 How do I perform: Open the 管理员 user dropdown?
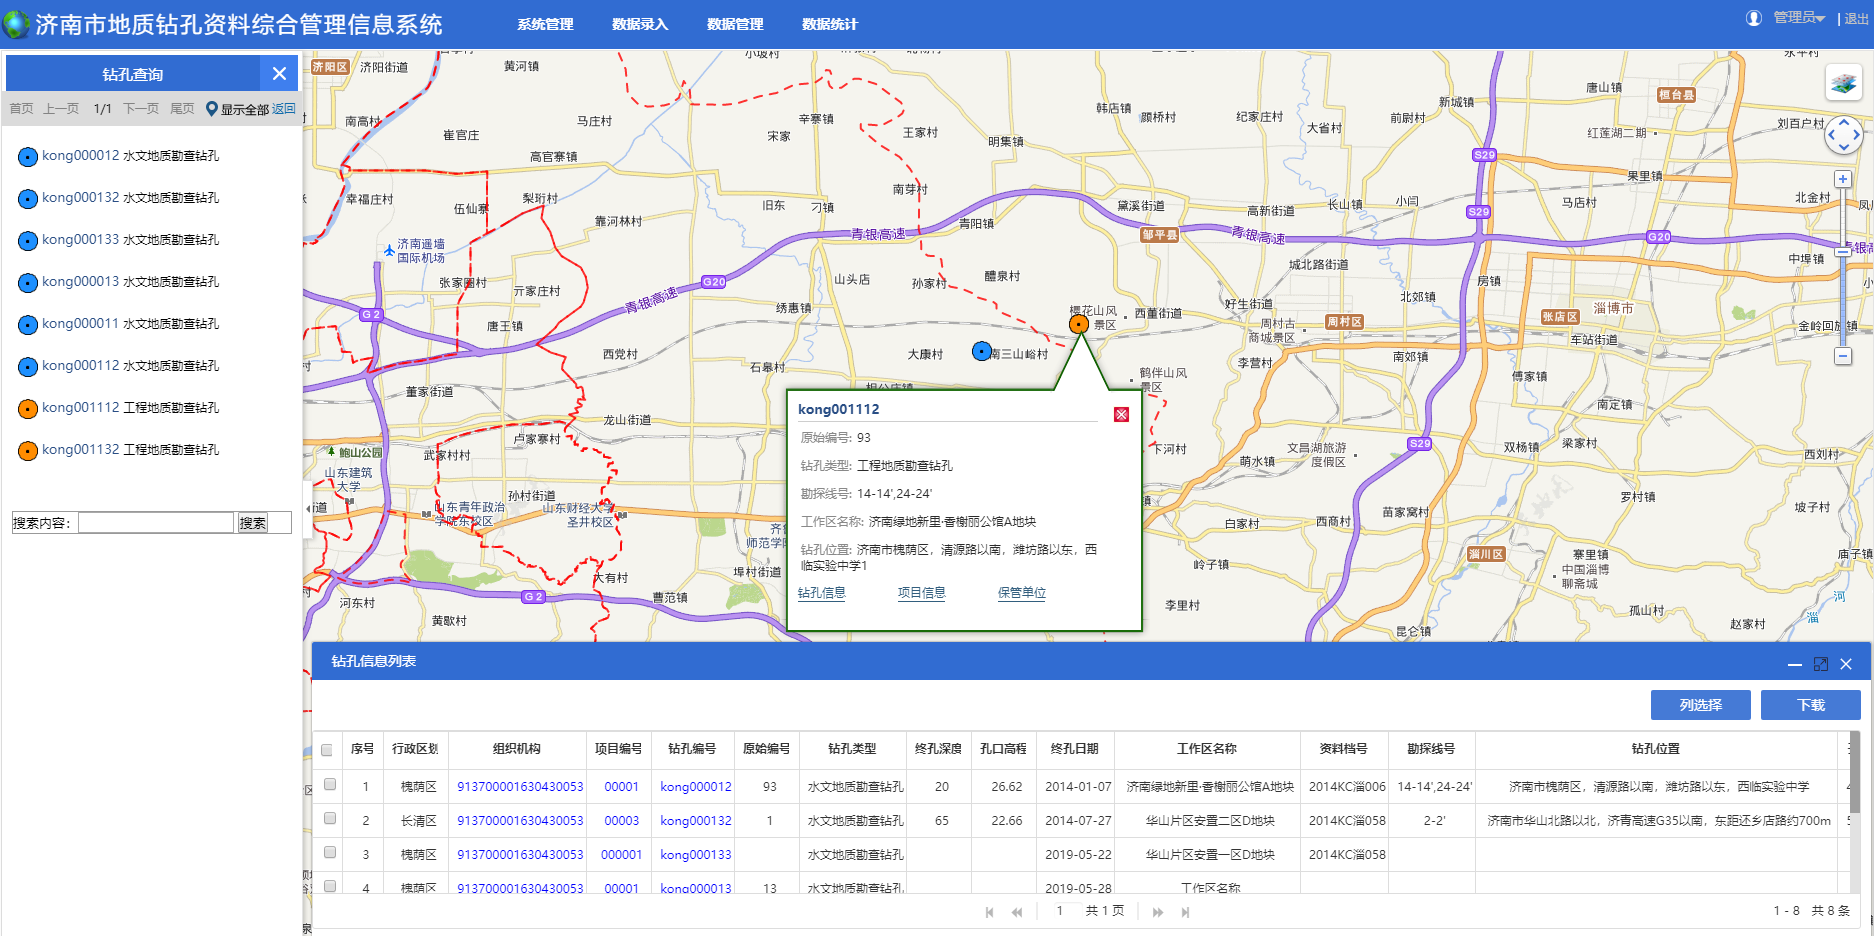click(1799, 18)
